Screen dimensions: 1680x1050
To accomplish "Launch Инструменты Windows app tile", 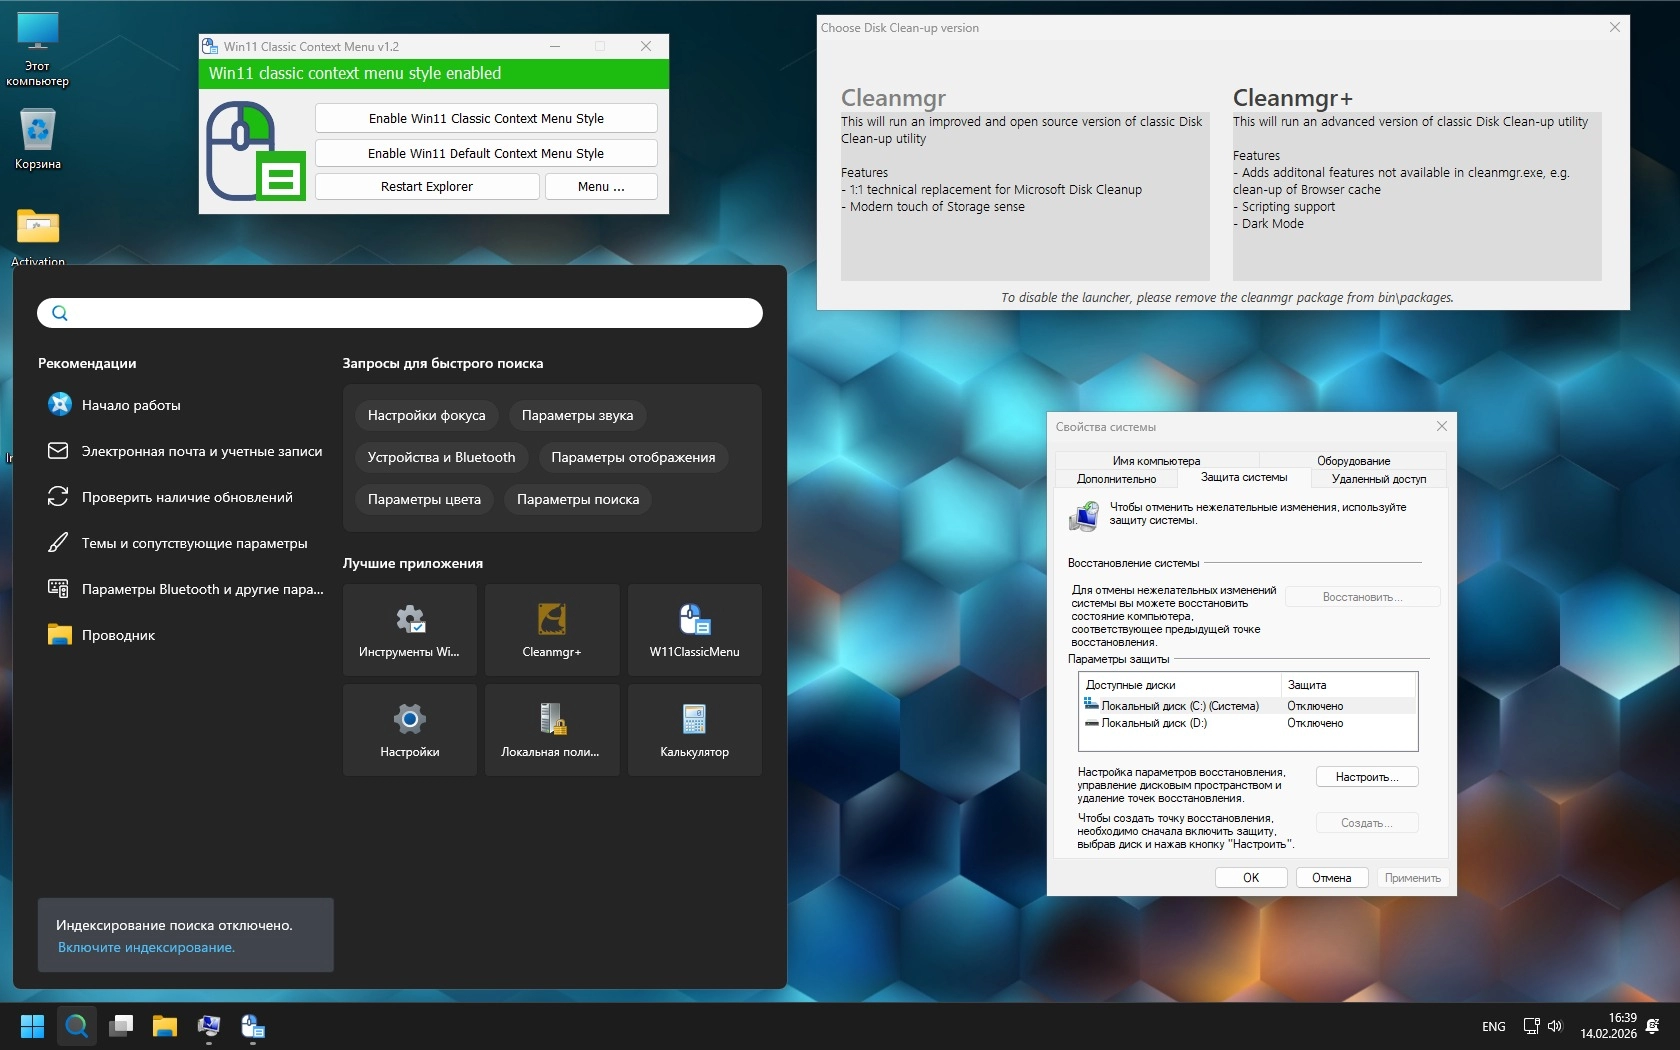I will [x=410, y=630].
